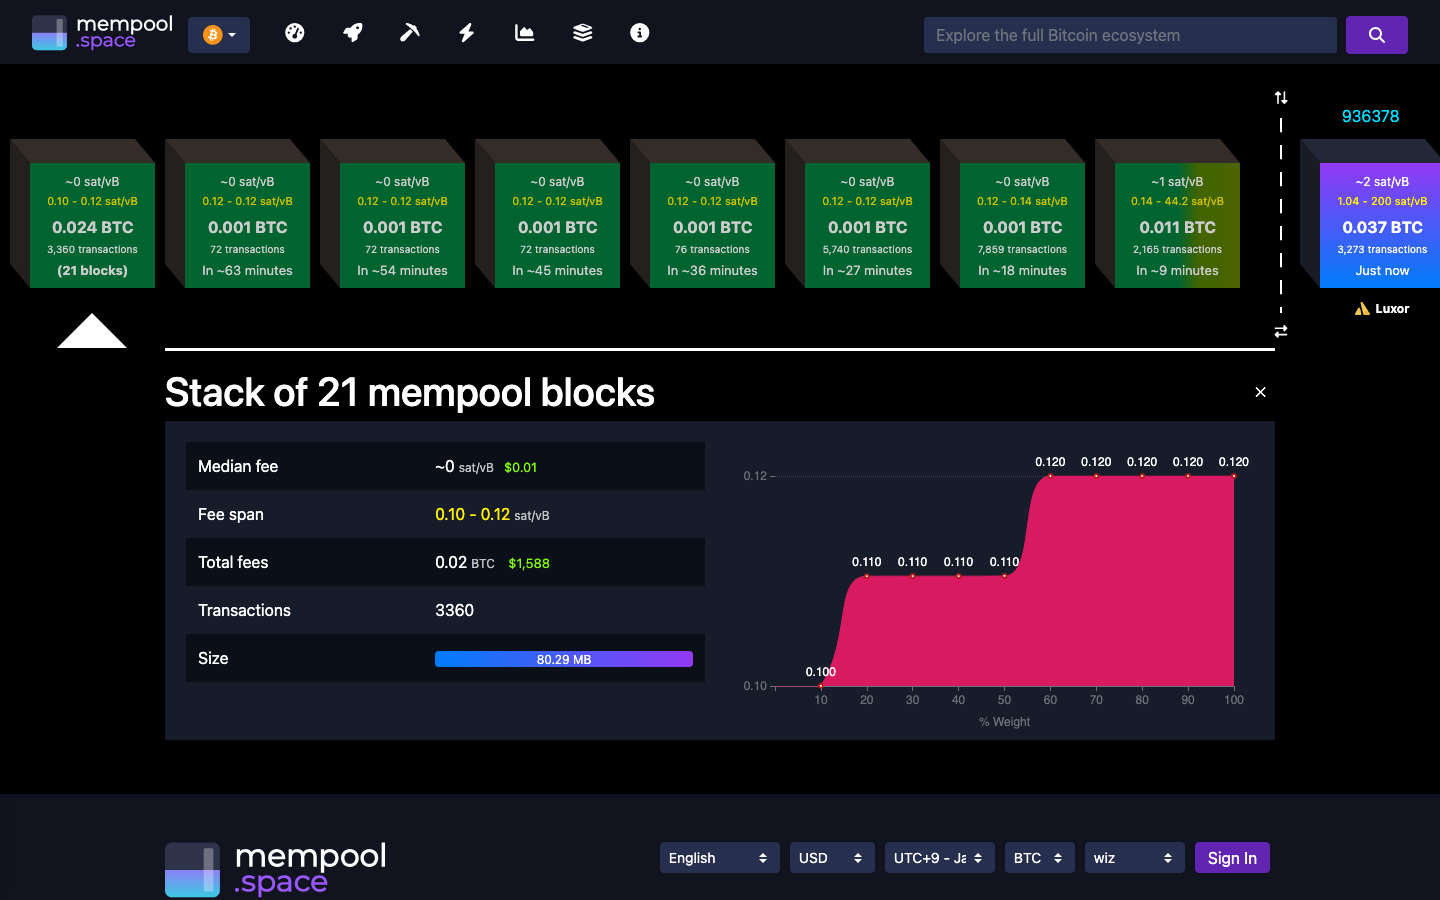Click the purple search button
Viewport: 1440px width, 900px height.
tap(1376, 34)
